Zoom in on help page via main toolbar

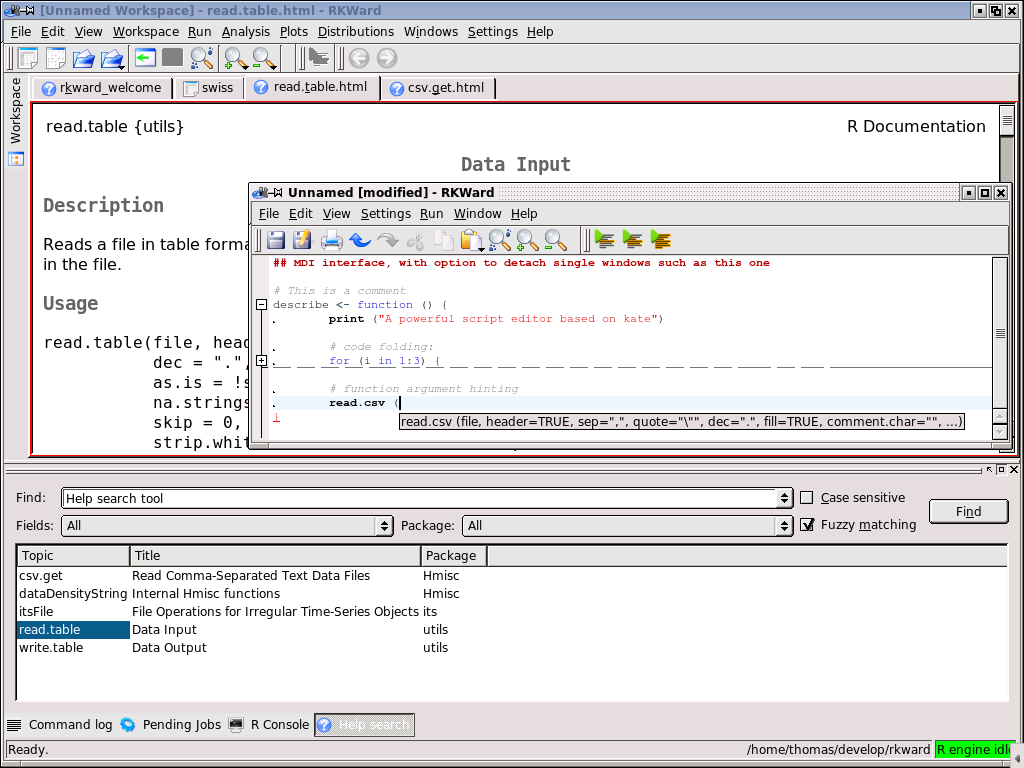coord(236,59)
